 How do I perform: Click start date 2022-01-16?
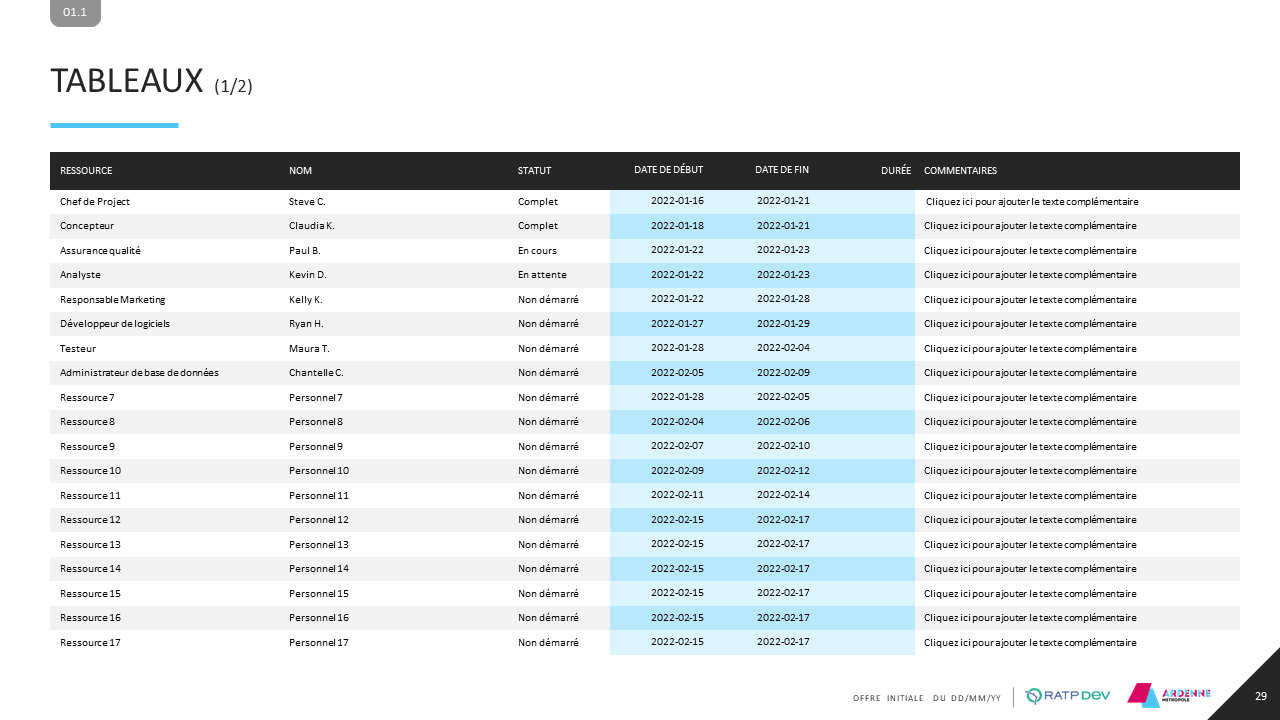pyautogui.click(x=677, y=201)
